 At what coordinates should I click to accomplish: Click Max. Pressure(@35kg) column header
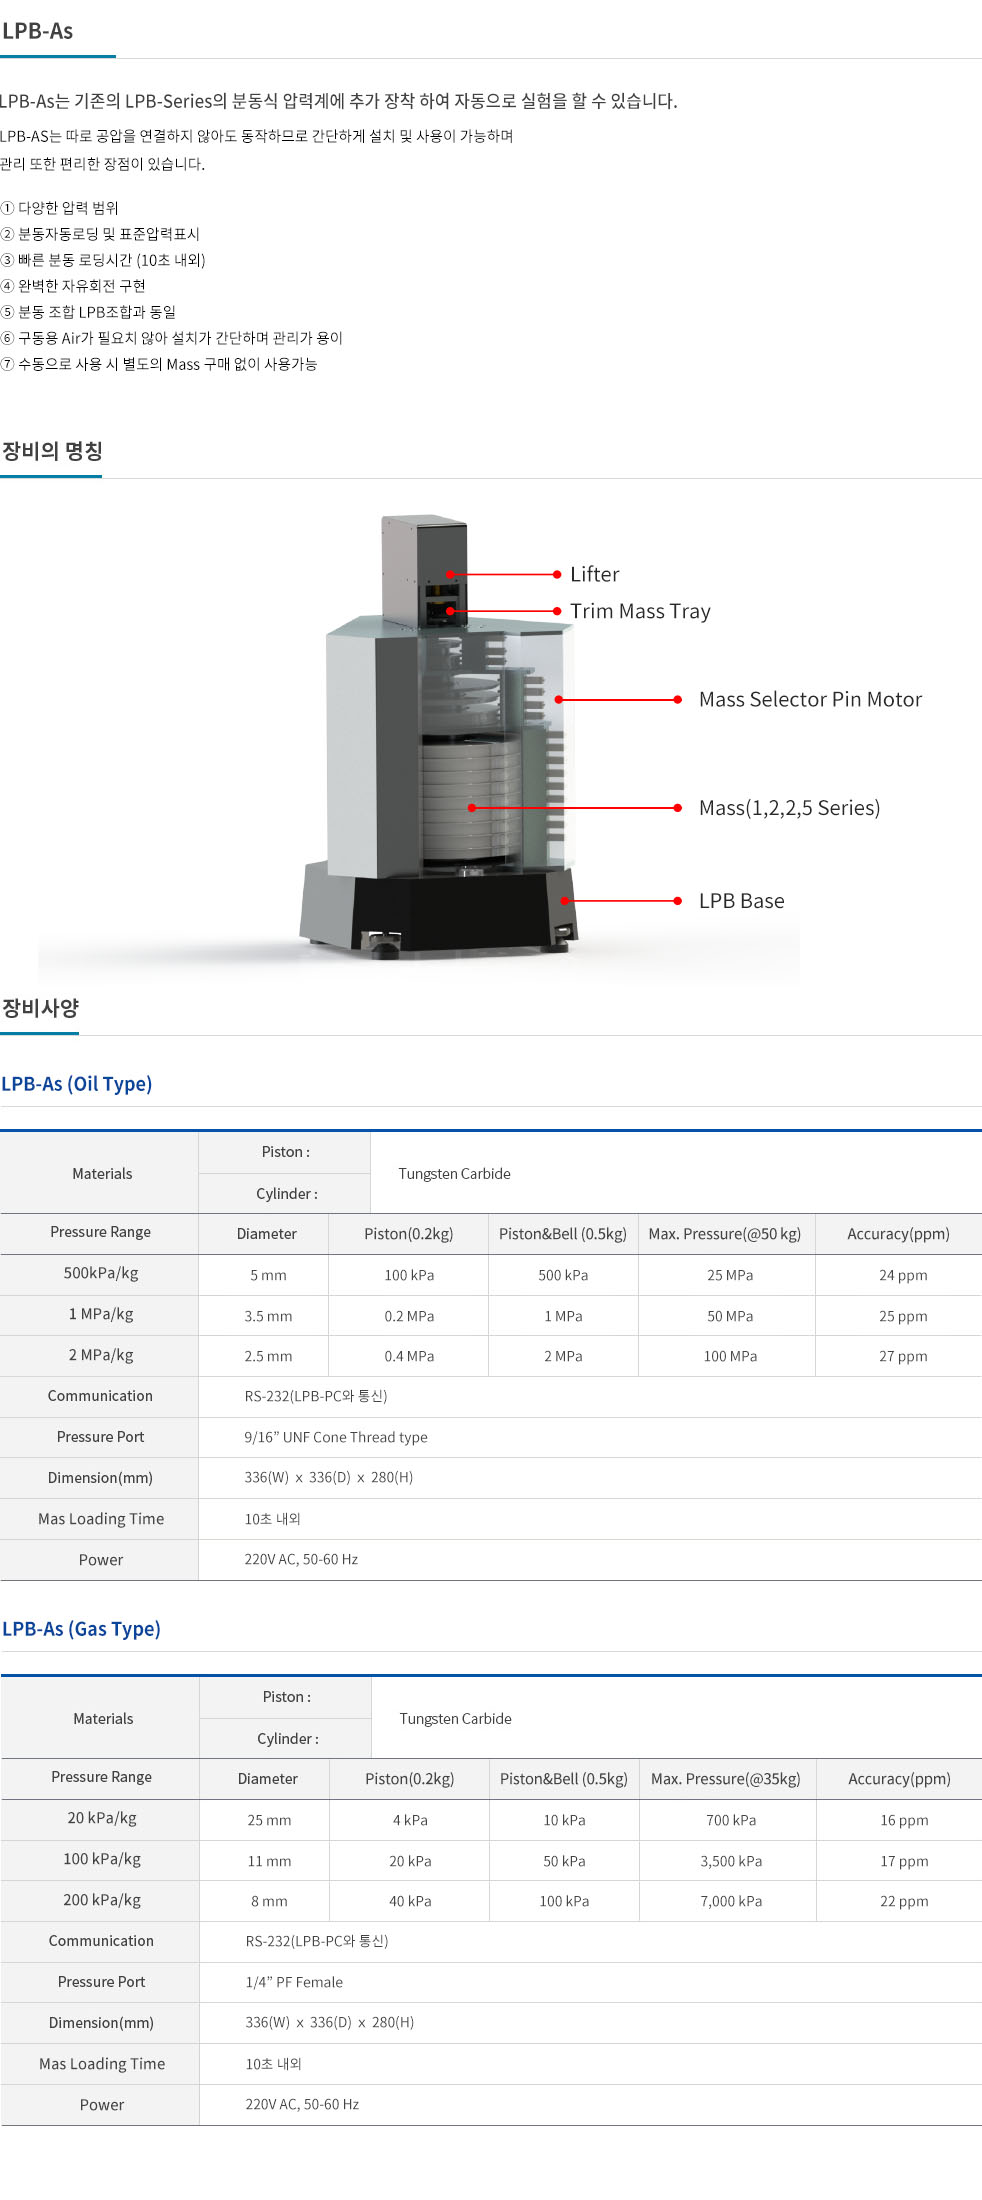pos(726,1779)
